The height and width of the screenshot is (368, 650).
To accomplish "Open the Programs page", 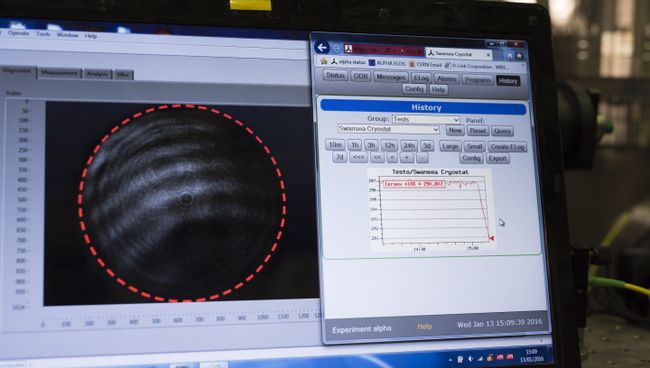I will 477,80.
